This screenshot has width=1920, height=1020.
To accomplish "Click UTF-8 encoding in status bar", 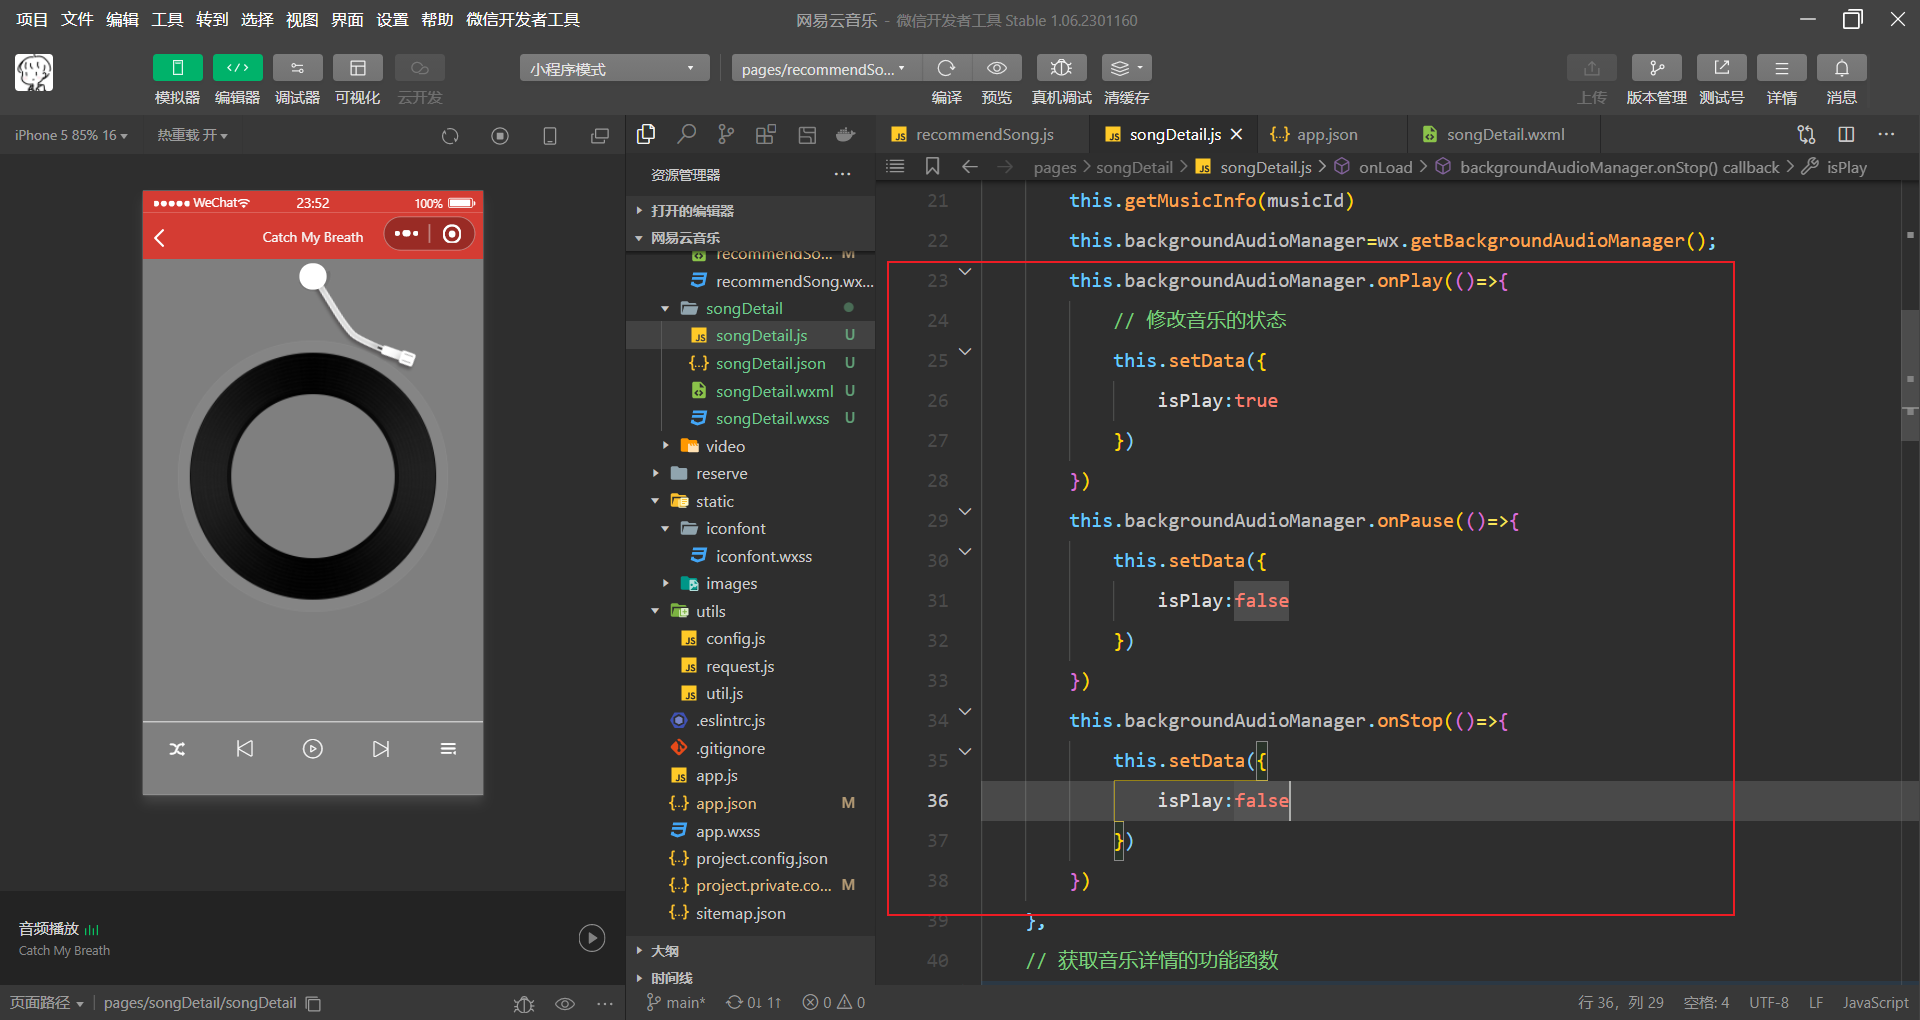I will click(1768, 1002).
